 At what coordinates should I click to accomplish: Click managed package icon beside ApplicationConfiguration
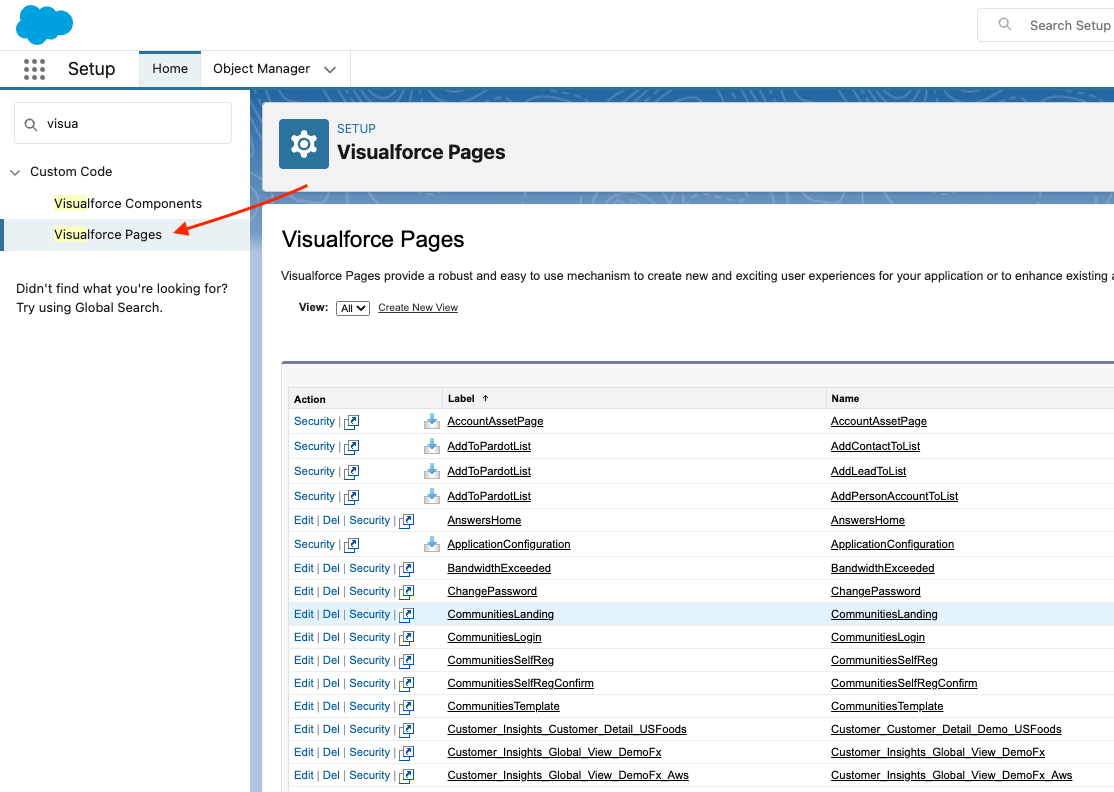point(432,544)
